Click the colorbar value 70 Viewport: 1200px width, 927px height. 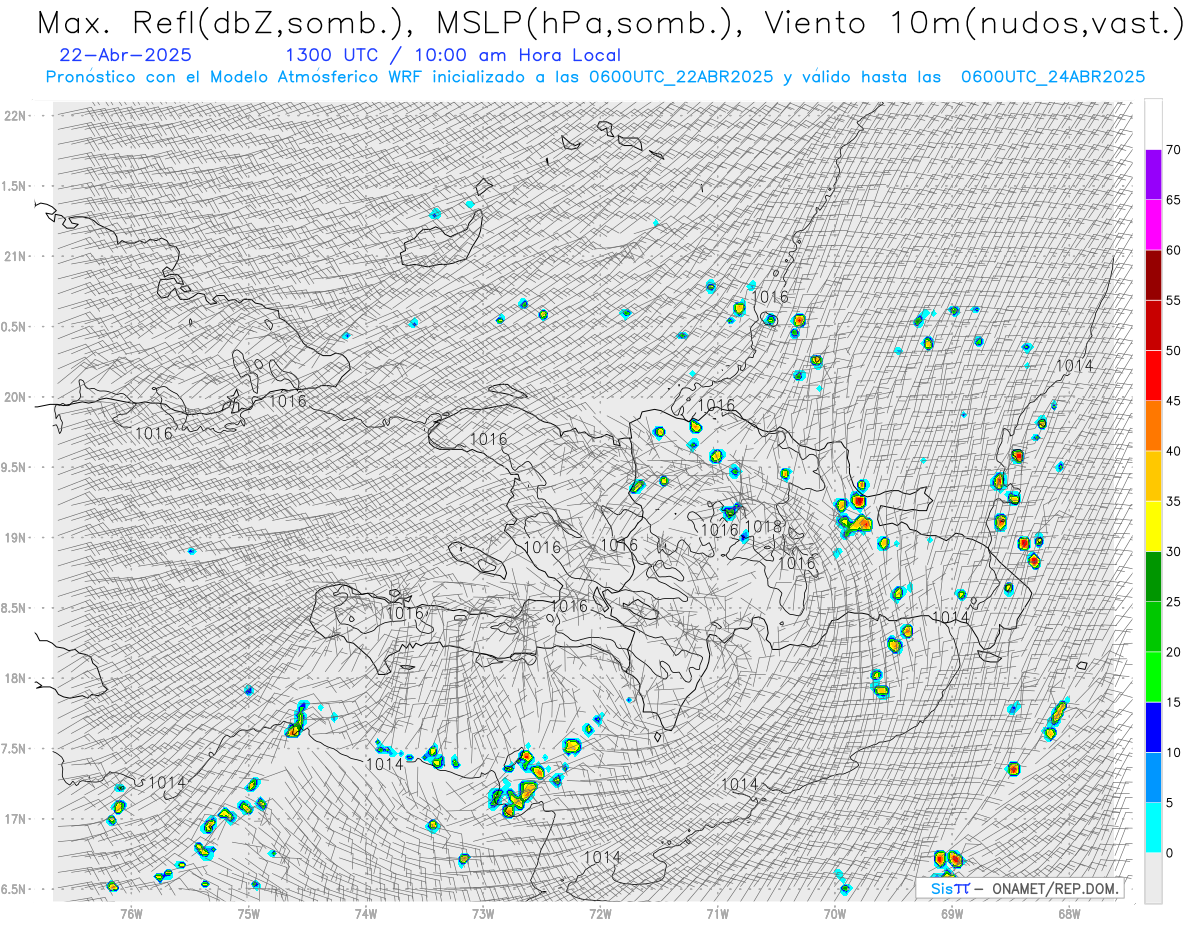click(1174, 150)
